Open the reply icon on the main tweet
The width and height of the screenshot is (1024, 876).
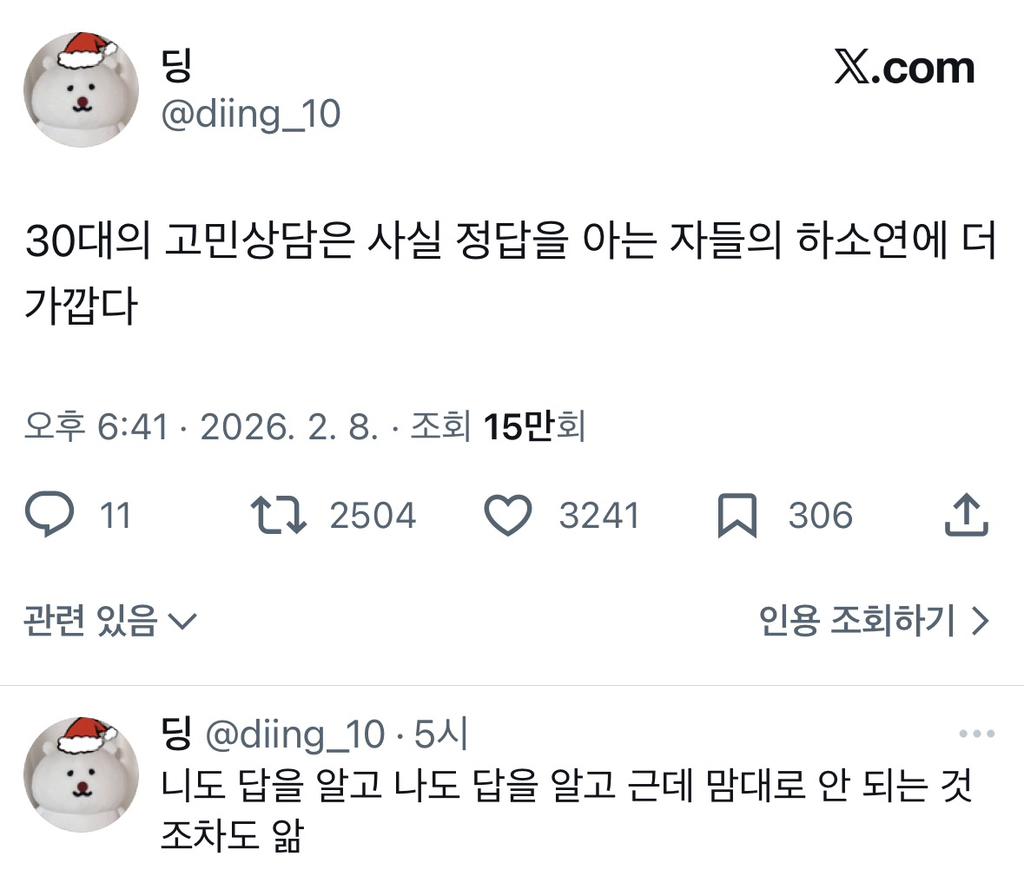(x=47, y=515)
